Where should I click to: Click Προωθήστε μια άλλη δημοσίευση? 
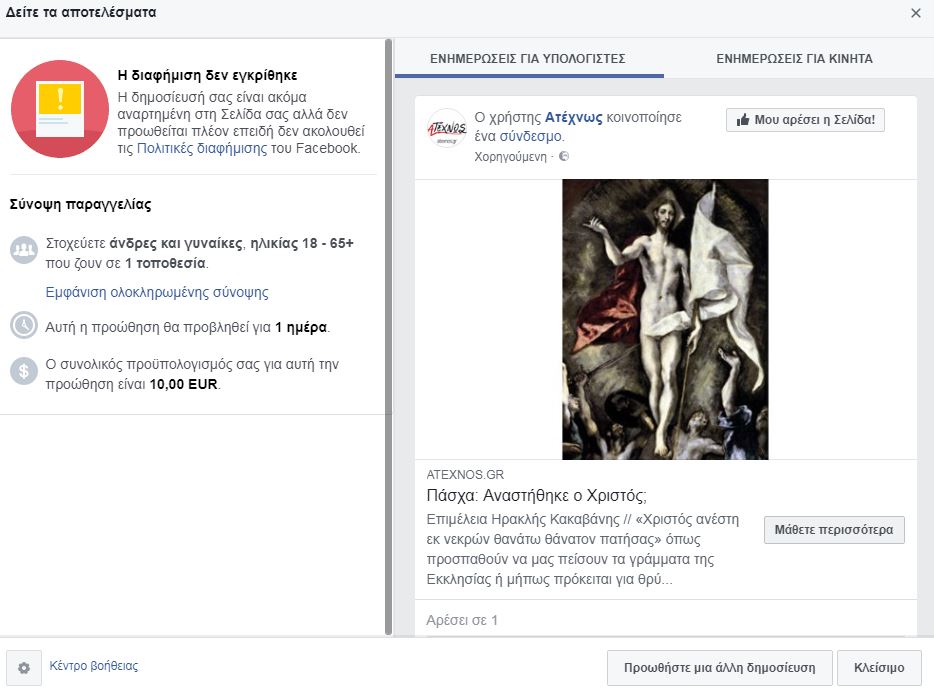tap(719, 667)
